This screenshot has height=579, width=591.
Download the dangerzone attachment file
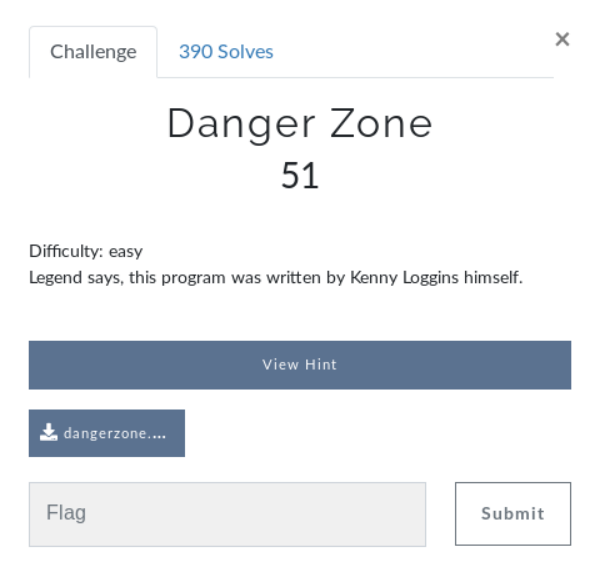[x=107, y=433]
